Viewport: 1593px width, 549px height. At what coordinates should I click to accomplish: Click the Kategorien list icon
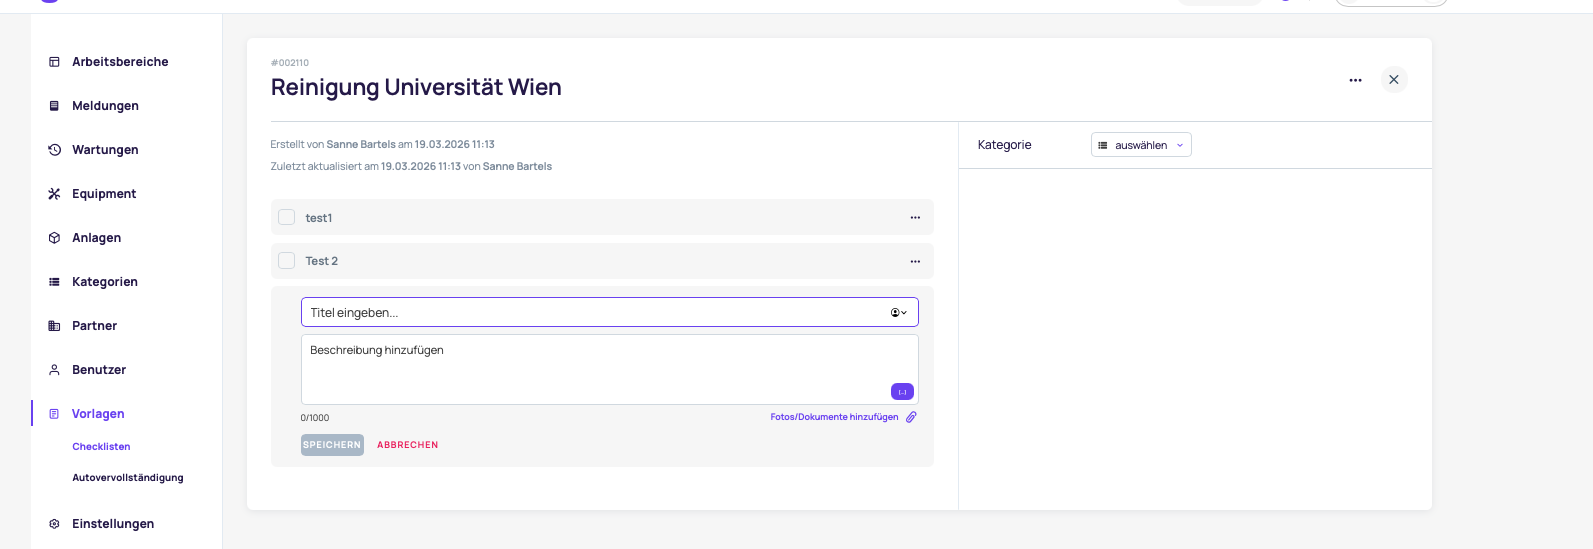tap(54, 282)
